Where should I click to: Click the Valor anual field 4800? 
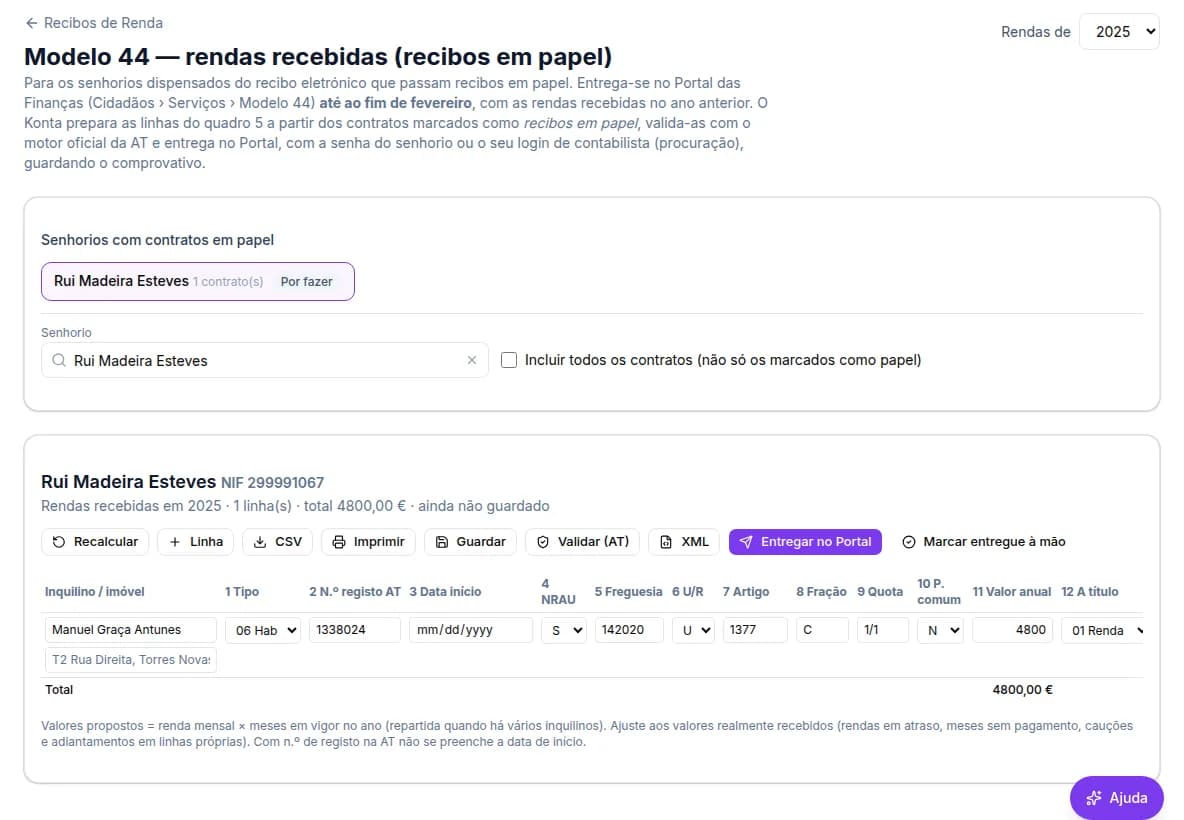click(1013, 630)
